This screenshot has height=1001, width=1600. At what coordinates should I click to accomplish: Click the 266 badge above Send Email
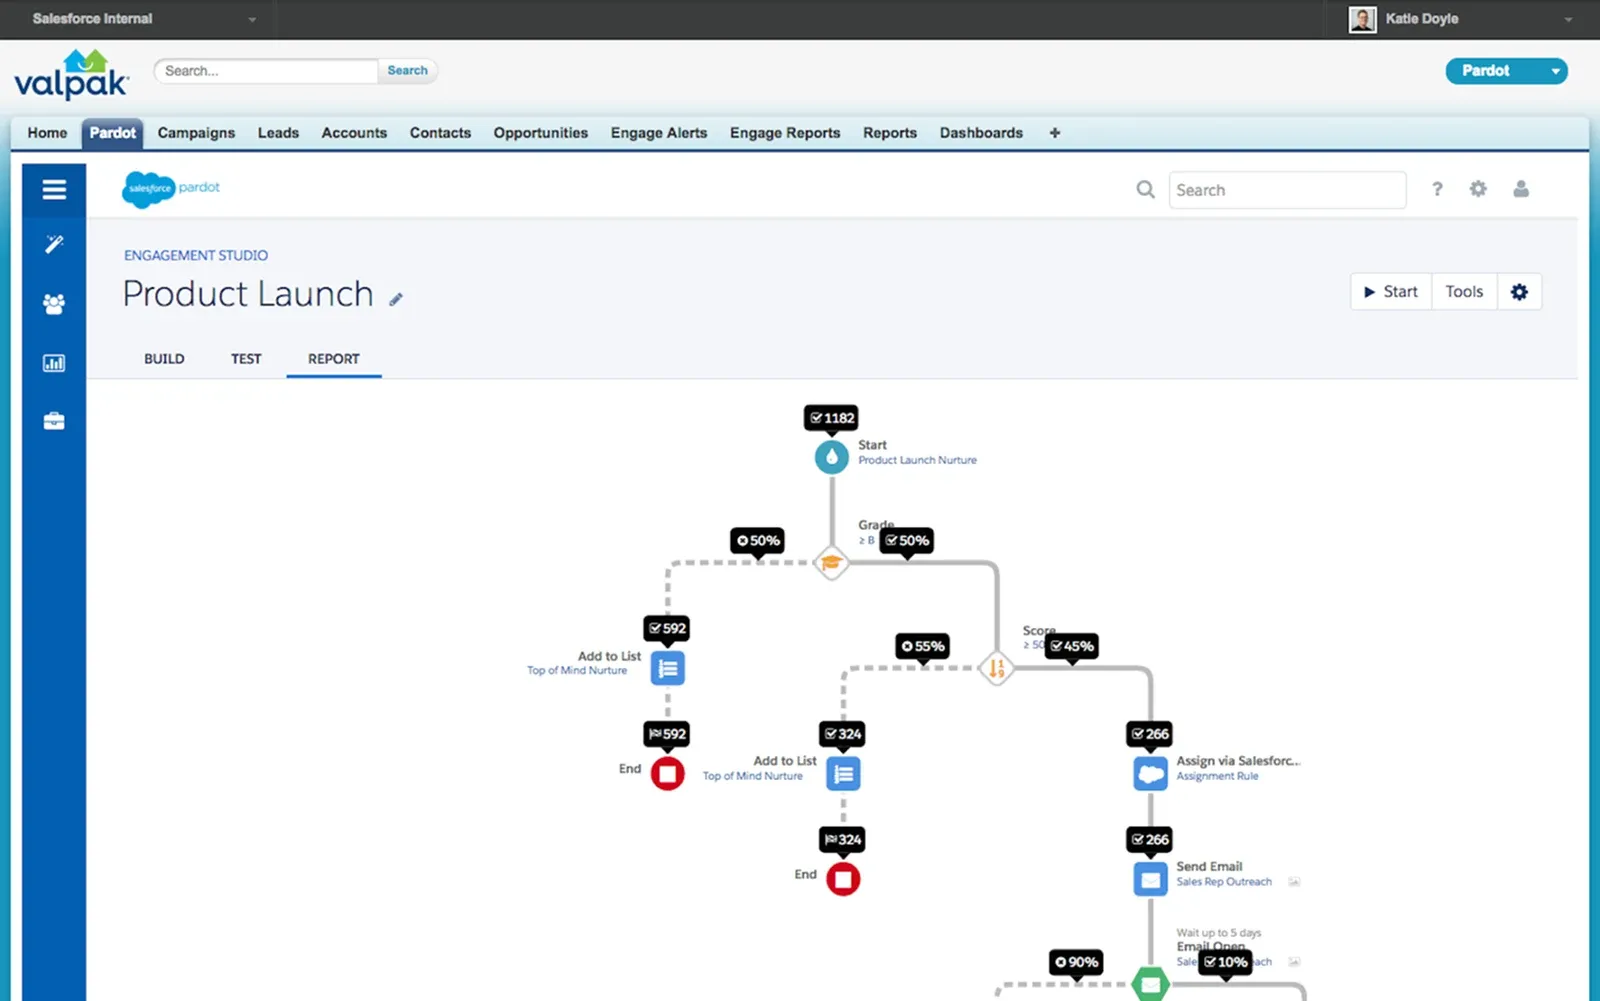pos(1150,840)
